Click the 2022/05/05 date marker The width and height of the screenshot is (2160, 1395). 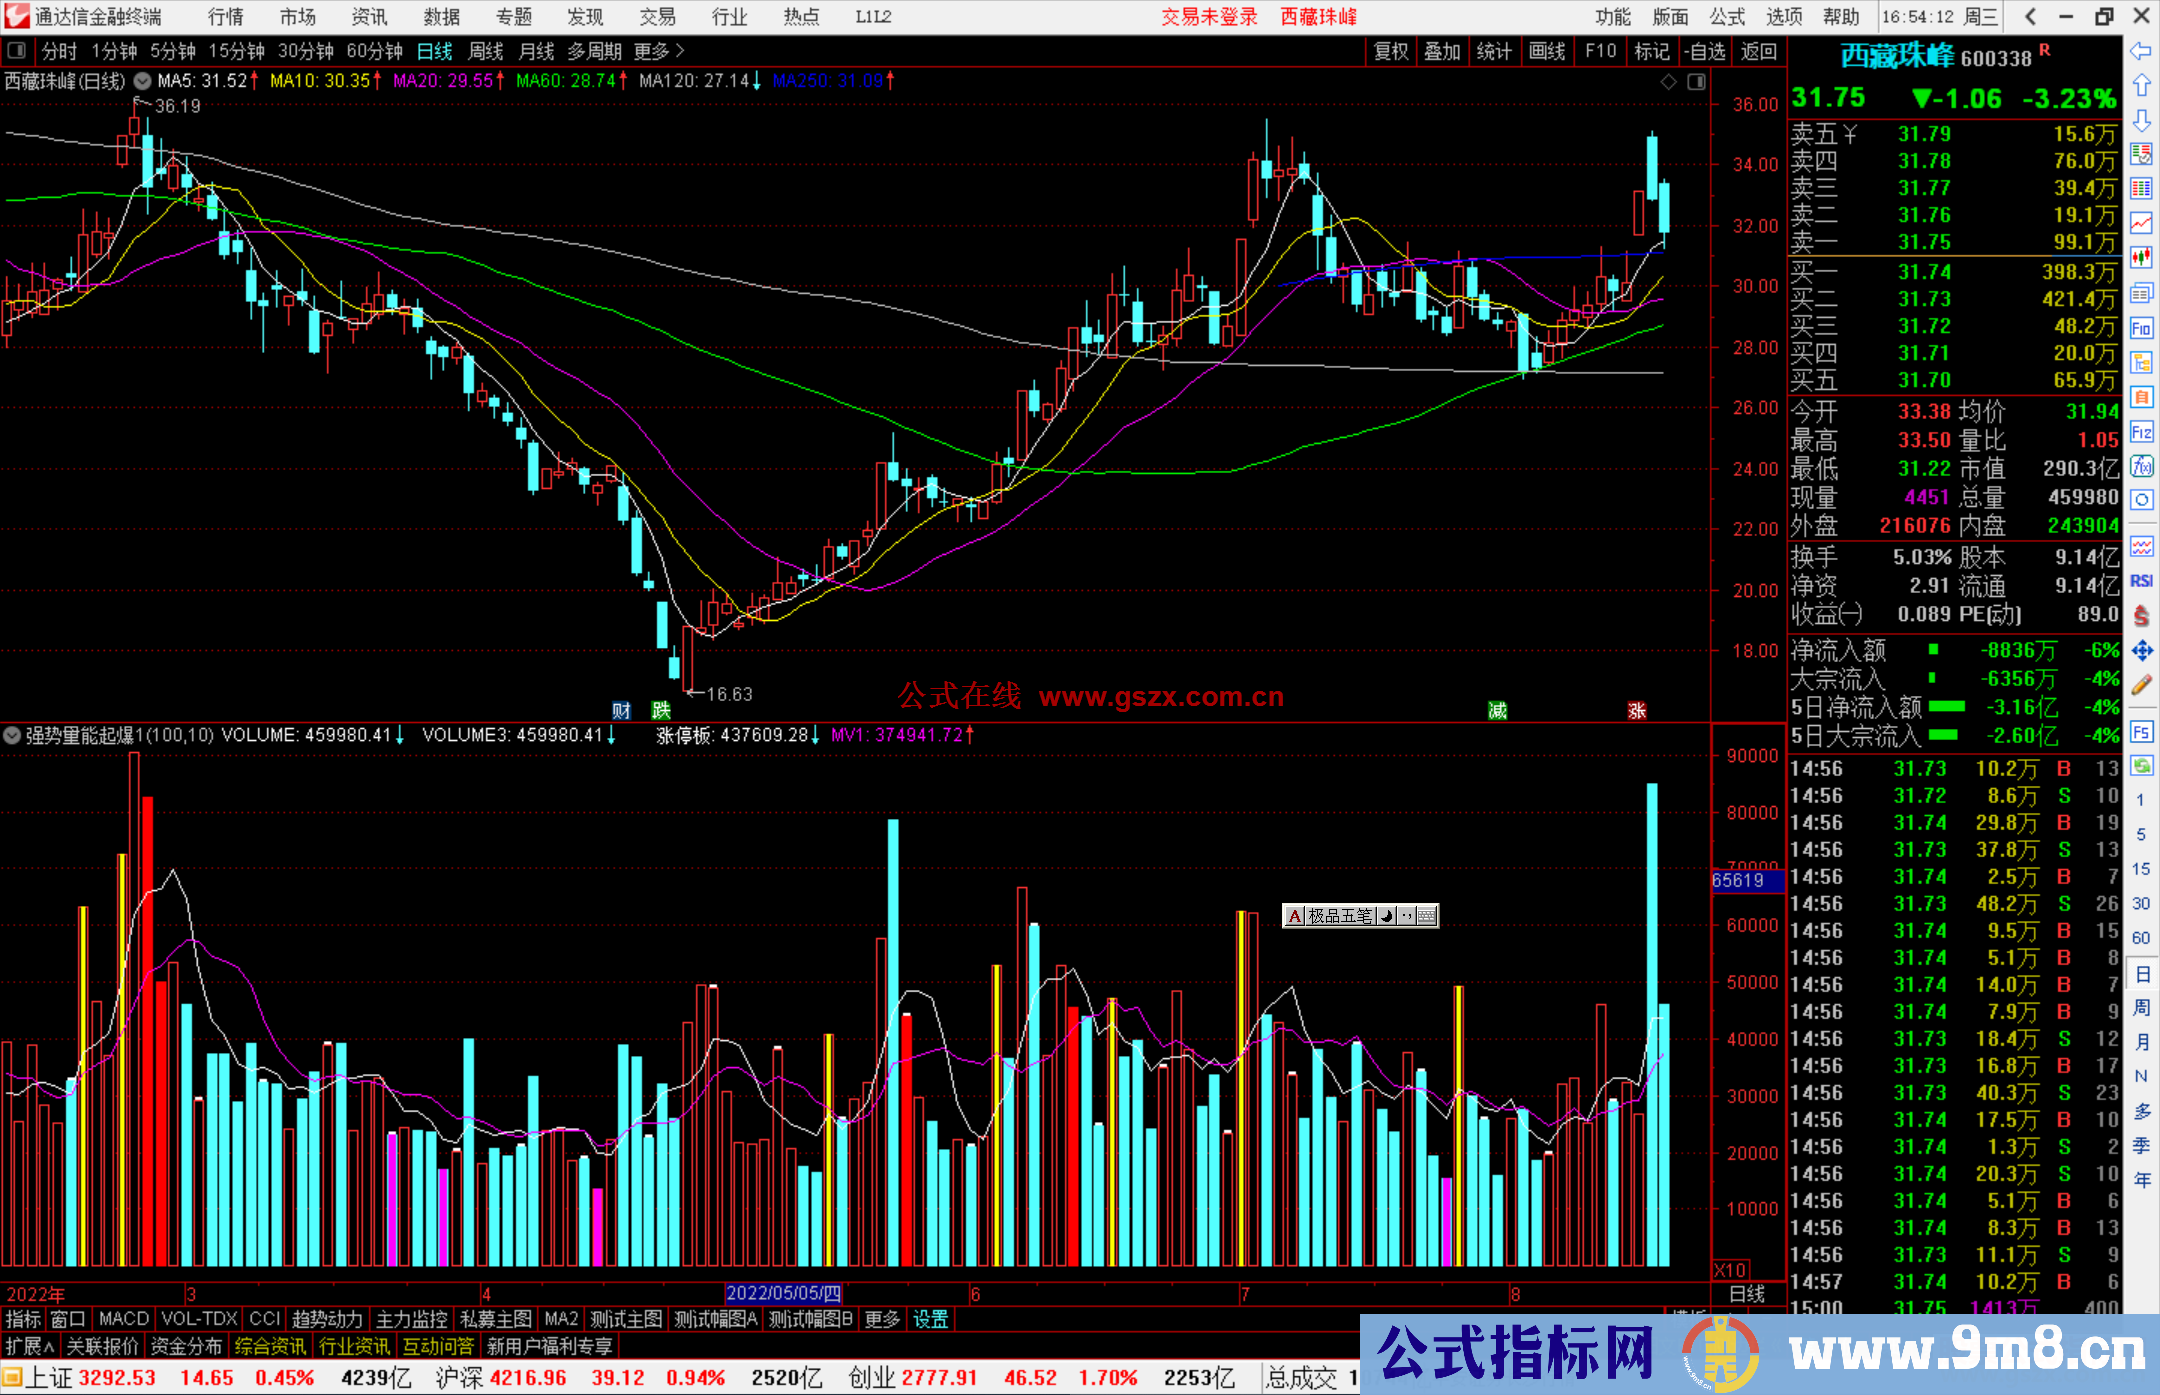pyautogui.click(x=784, y=1293)
